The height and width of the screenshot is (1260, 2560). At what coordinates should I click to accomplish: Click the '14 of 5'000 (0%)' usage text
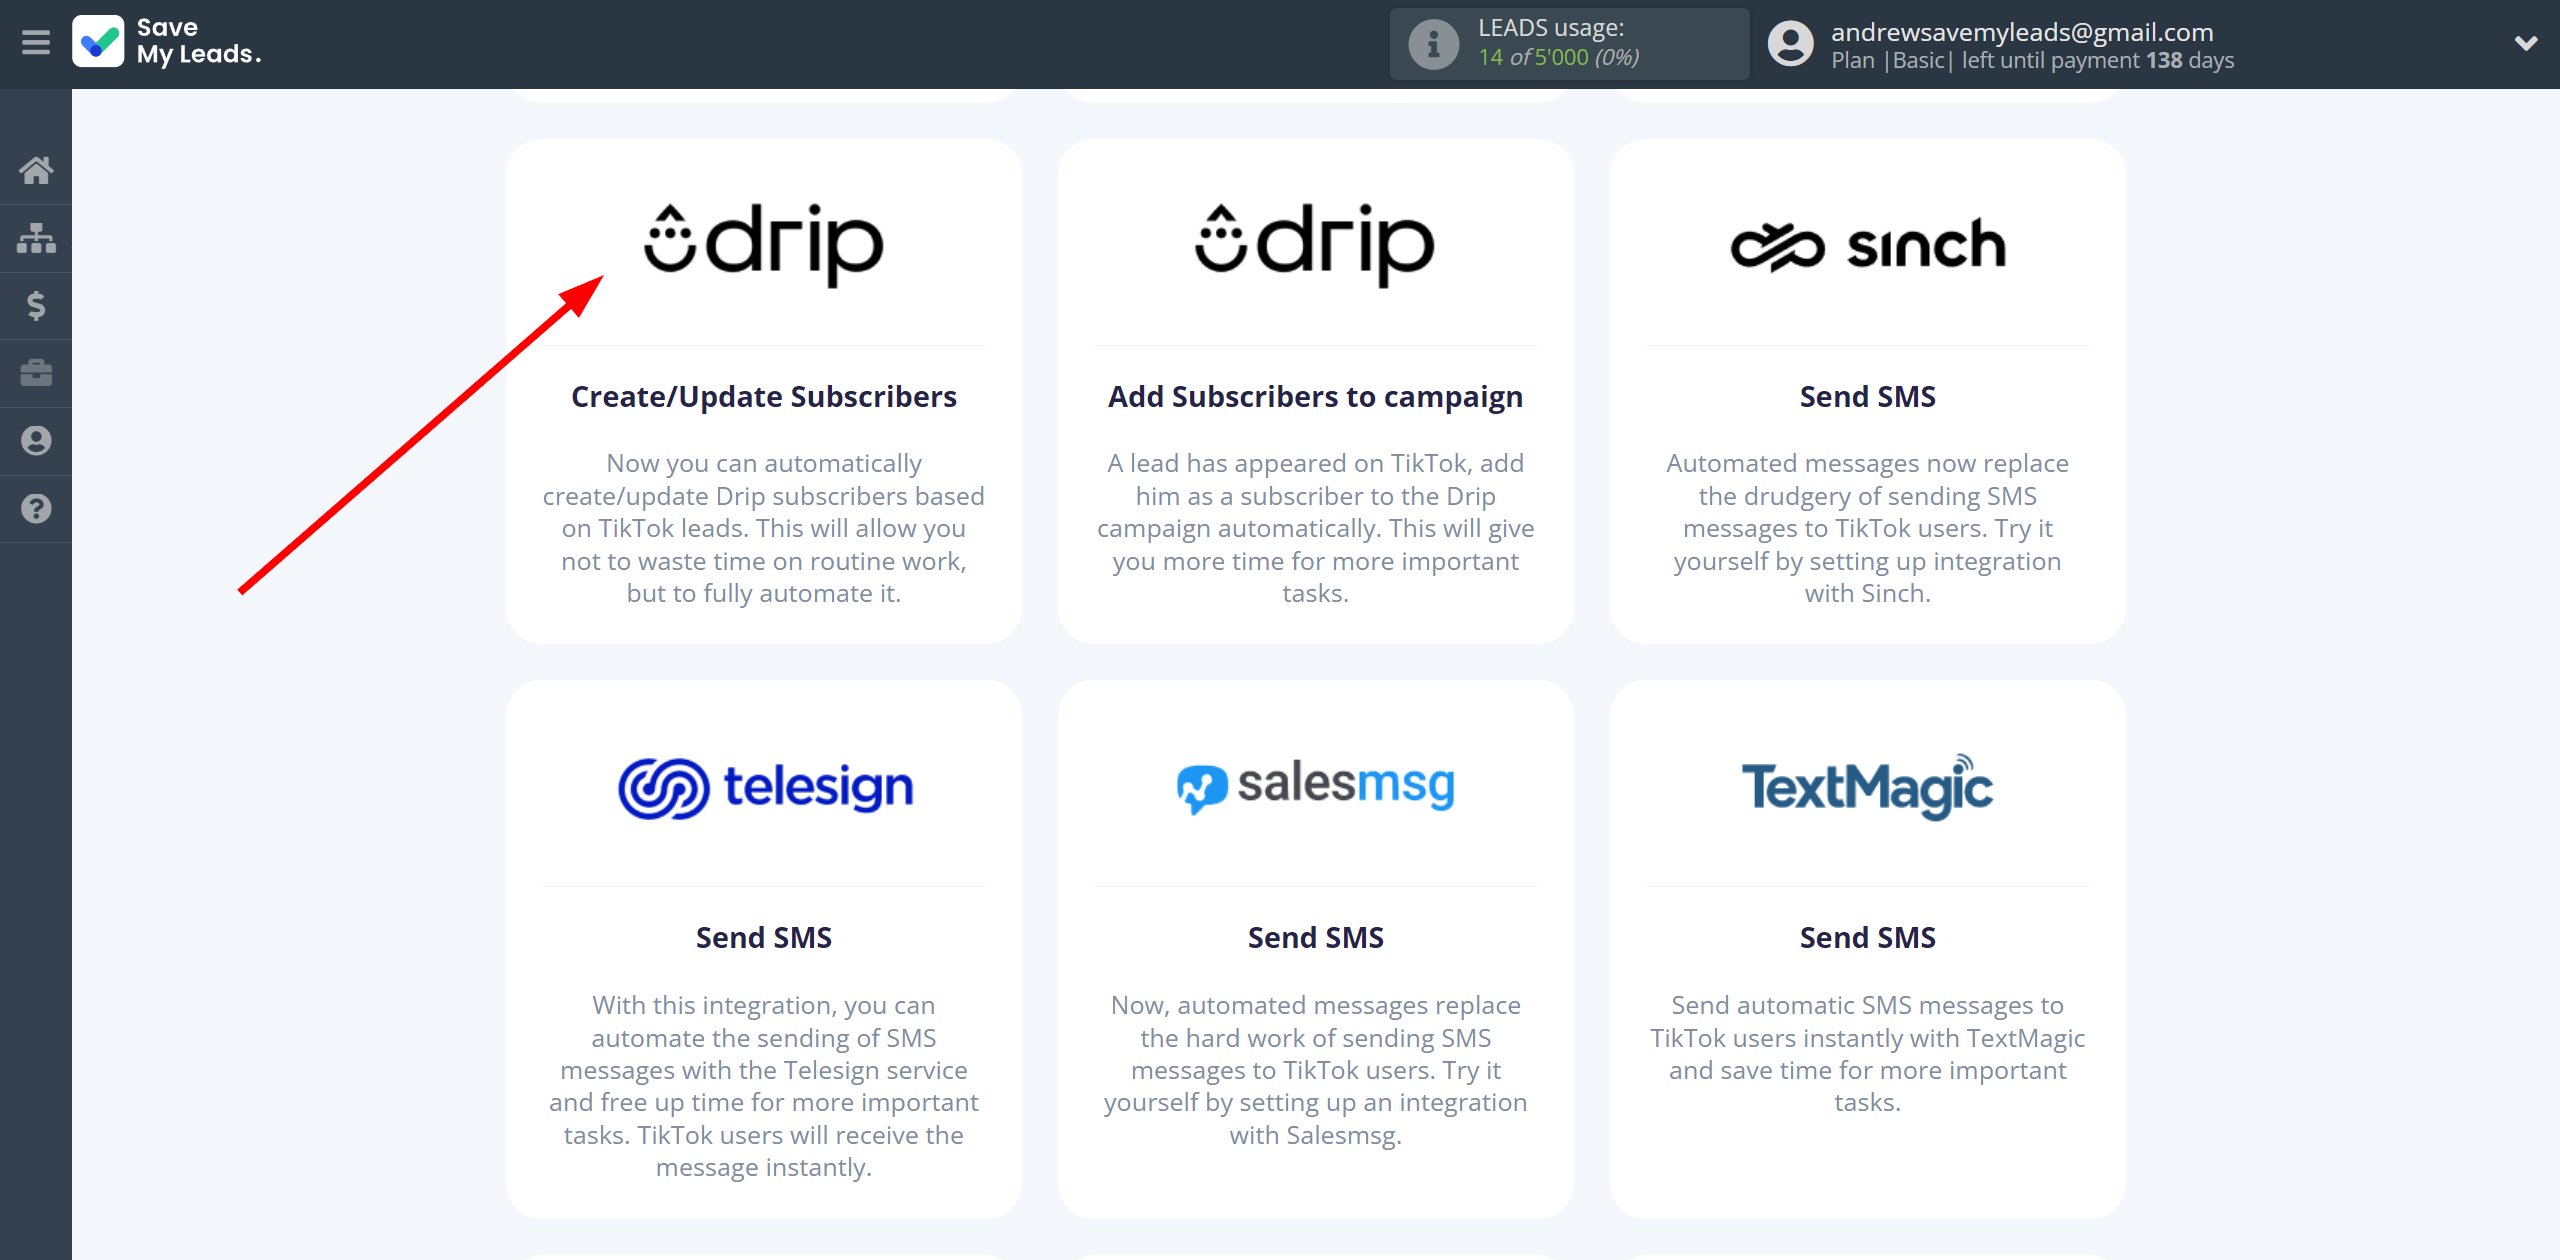(x=1558, y=58)
